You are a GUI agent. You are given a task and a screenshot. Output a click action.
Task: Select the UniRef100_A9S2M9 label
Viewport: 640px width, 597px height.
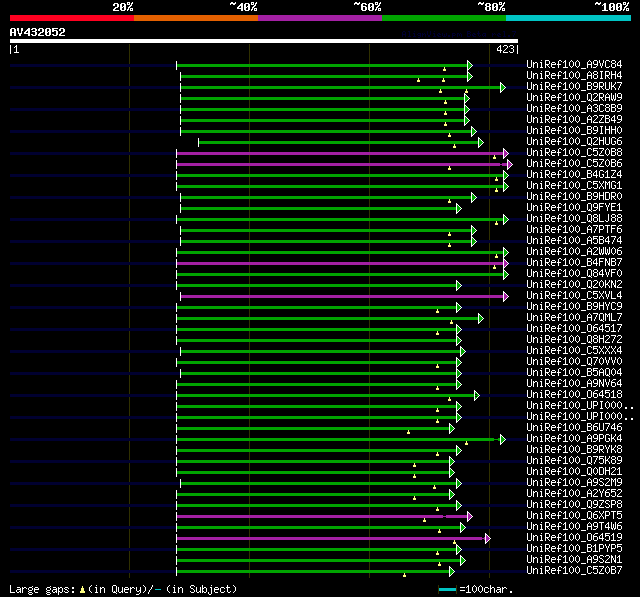pos(574,483)
